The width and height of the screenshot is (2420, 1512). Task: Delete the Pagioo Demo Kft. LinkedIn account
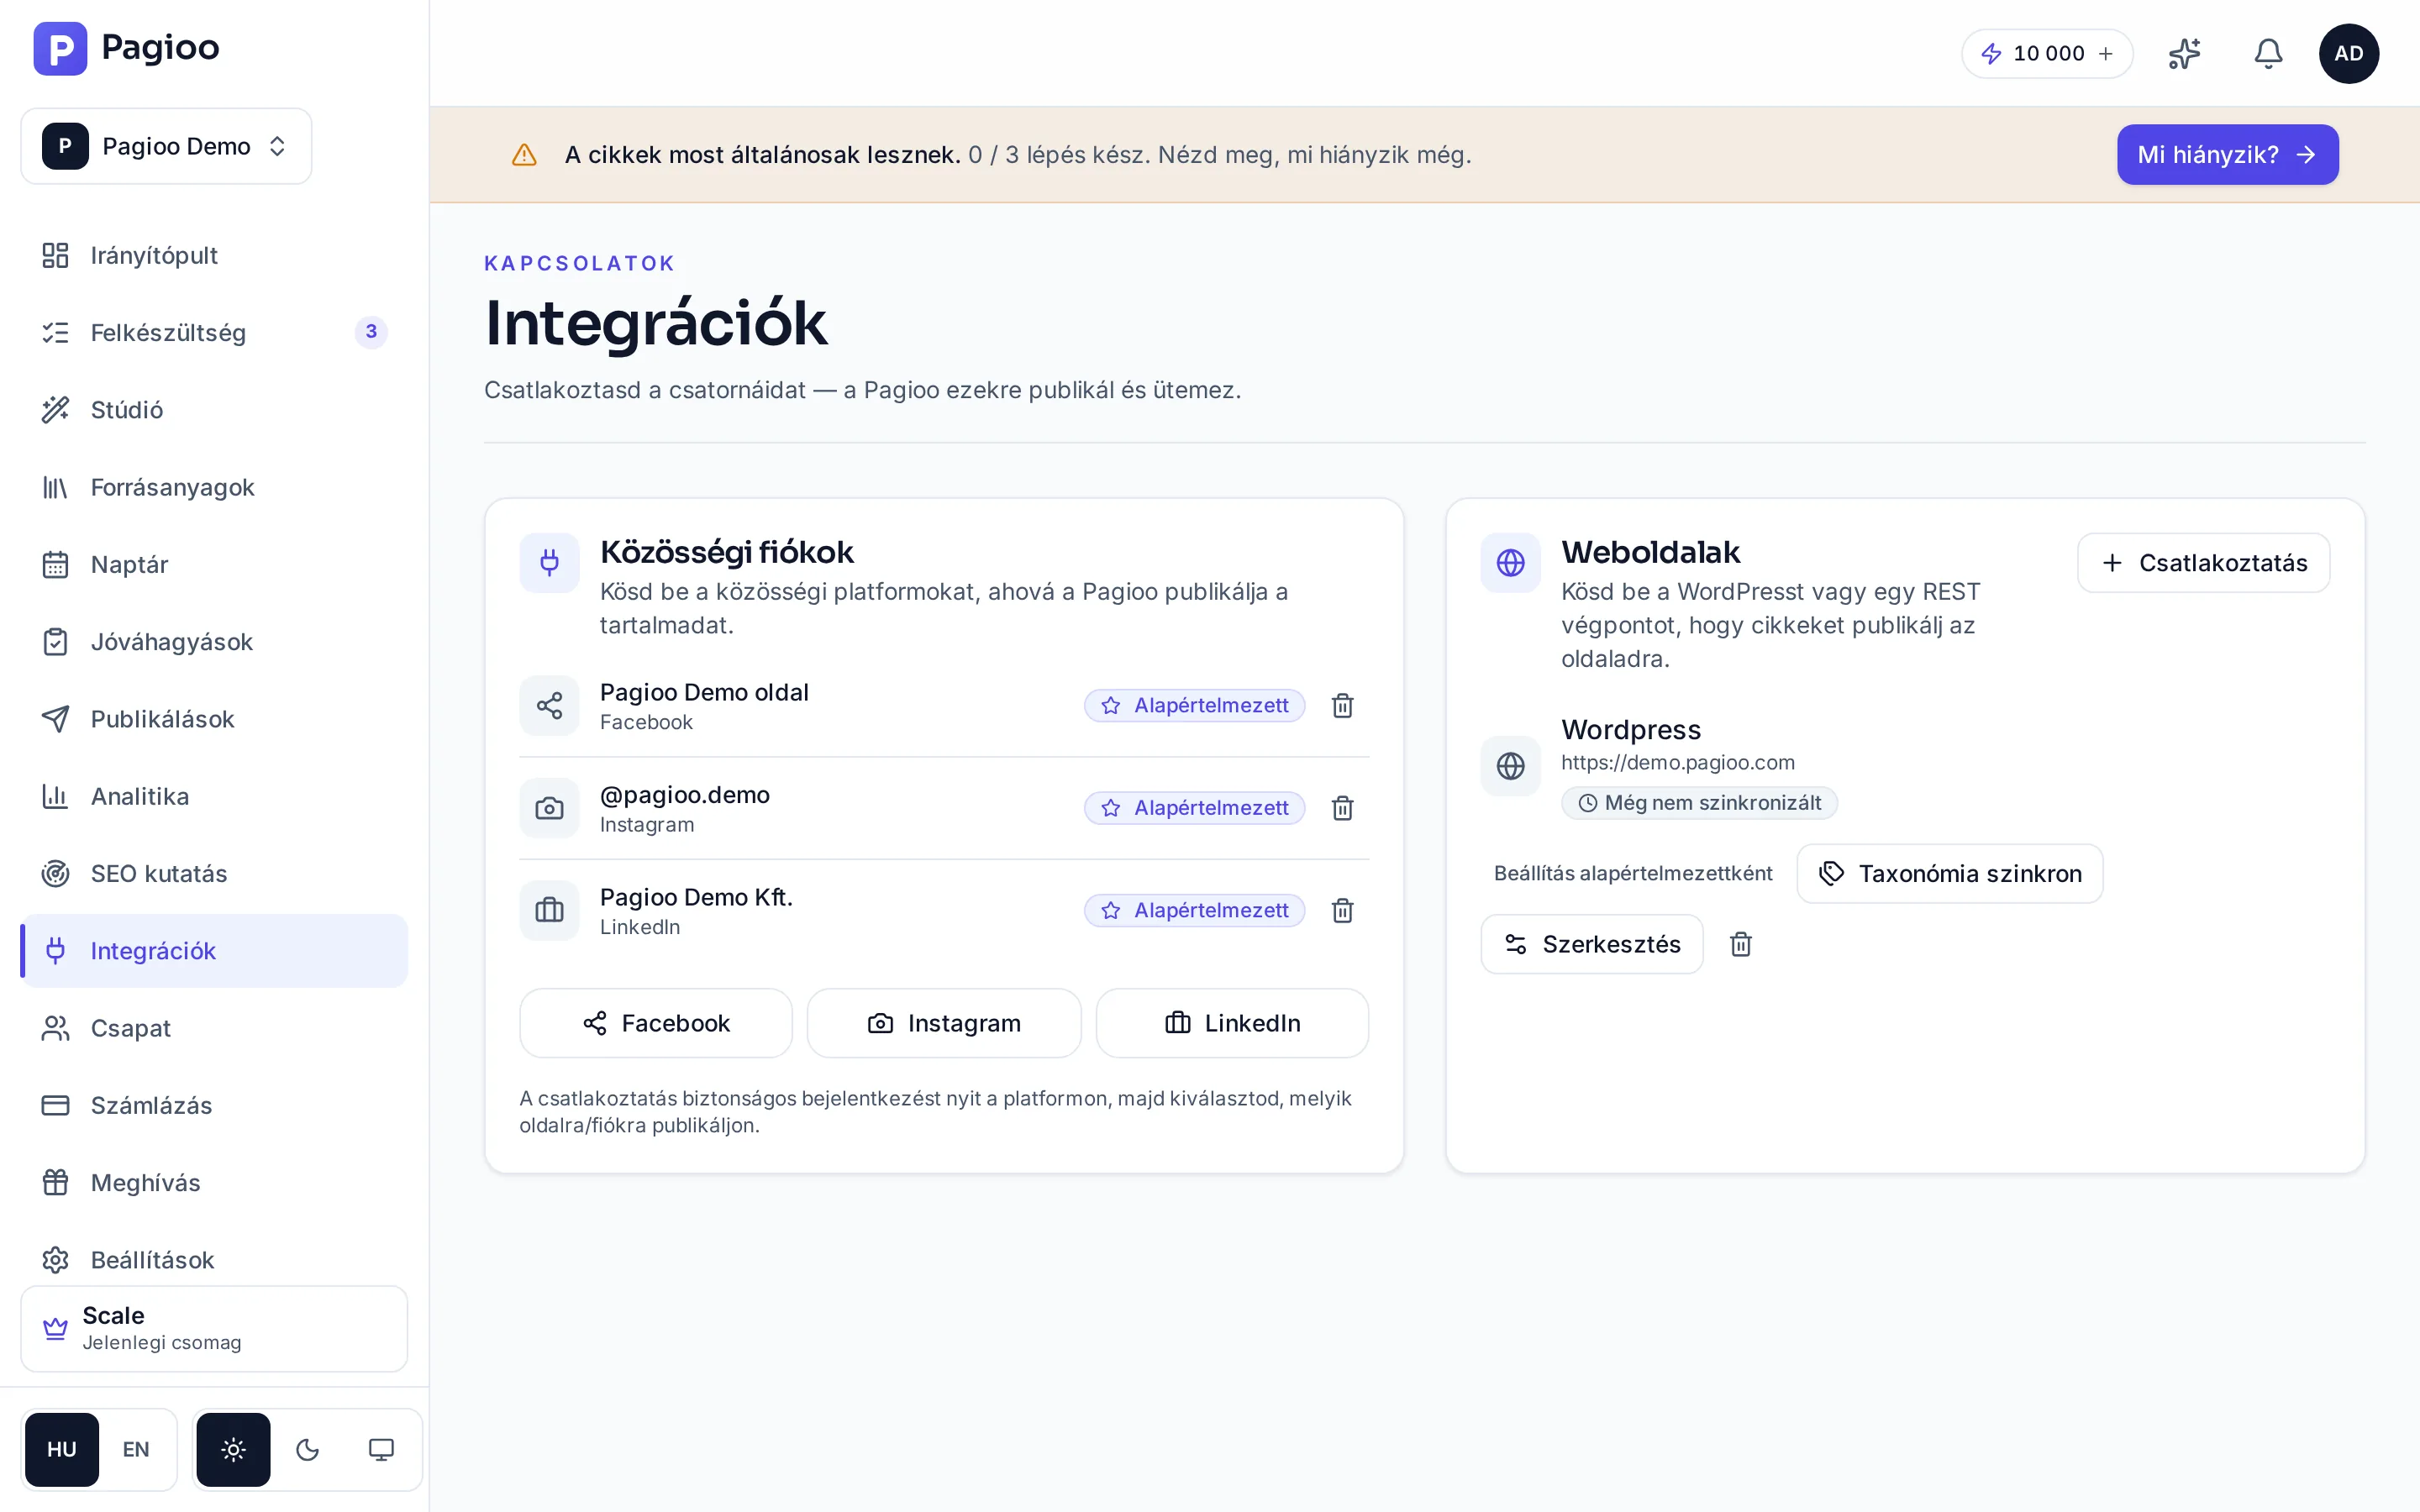(x=1342, y=911)
